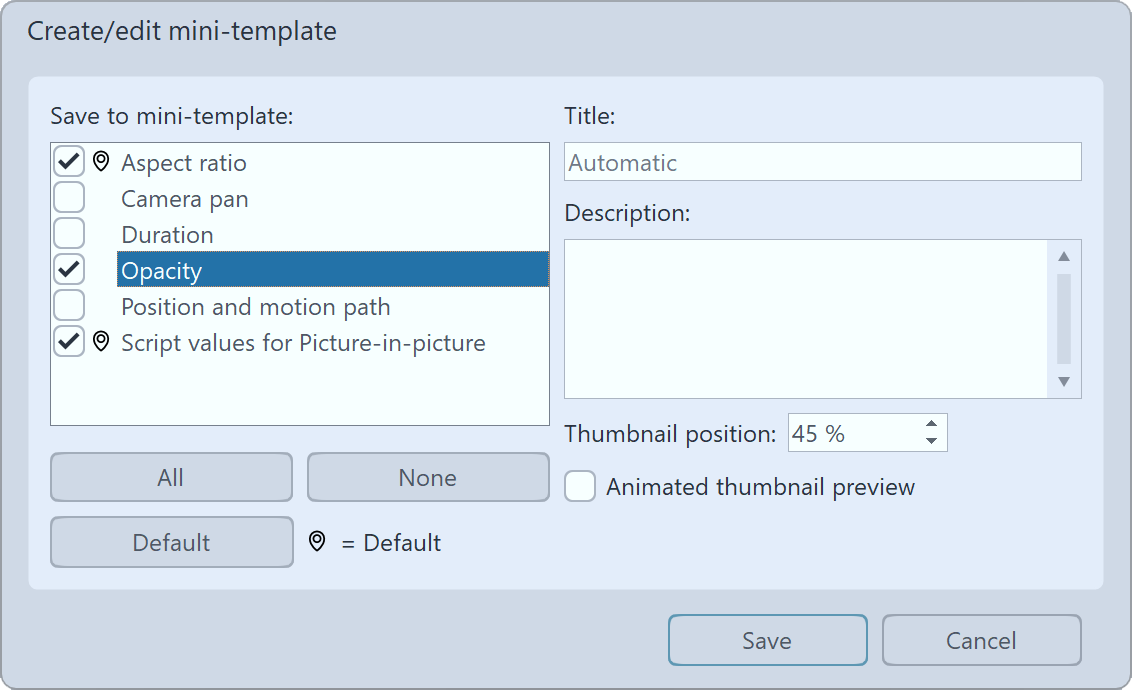Click inside the Title field showing Automatic
Image resolution: width=1132 pixels, height=690 pixels.
click(820, 162)
